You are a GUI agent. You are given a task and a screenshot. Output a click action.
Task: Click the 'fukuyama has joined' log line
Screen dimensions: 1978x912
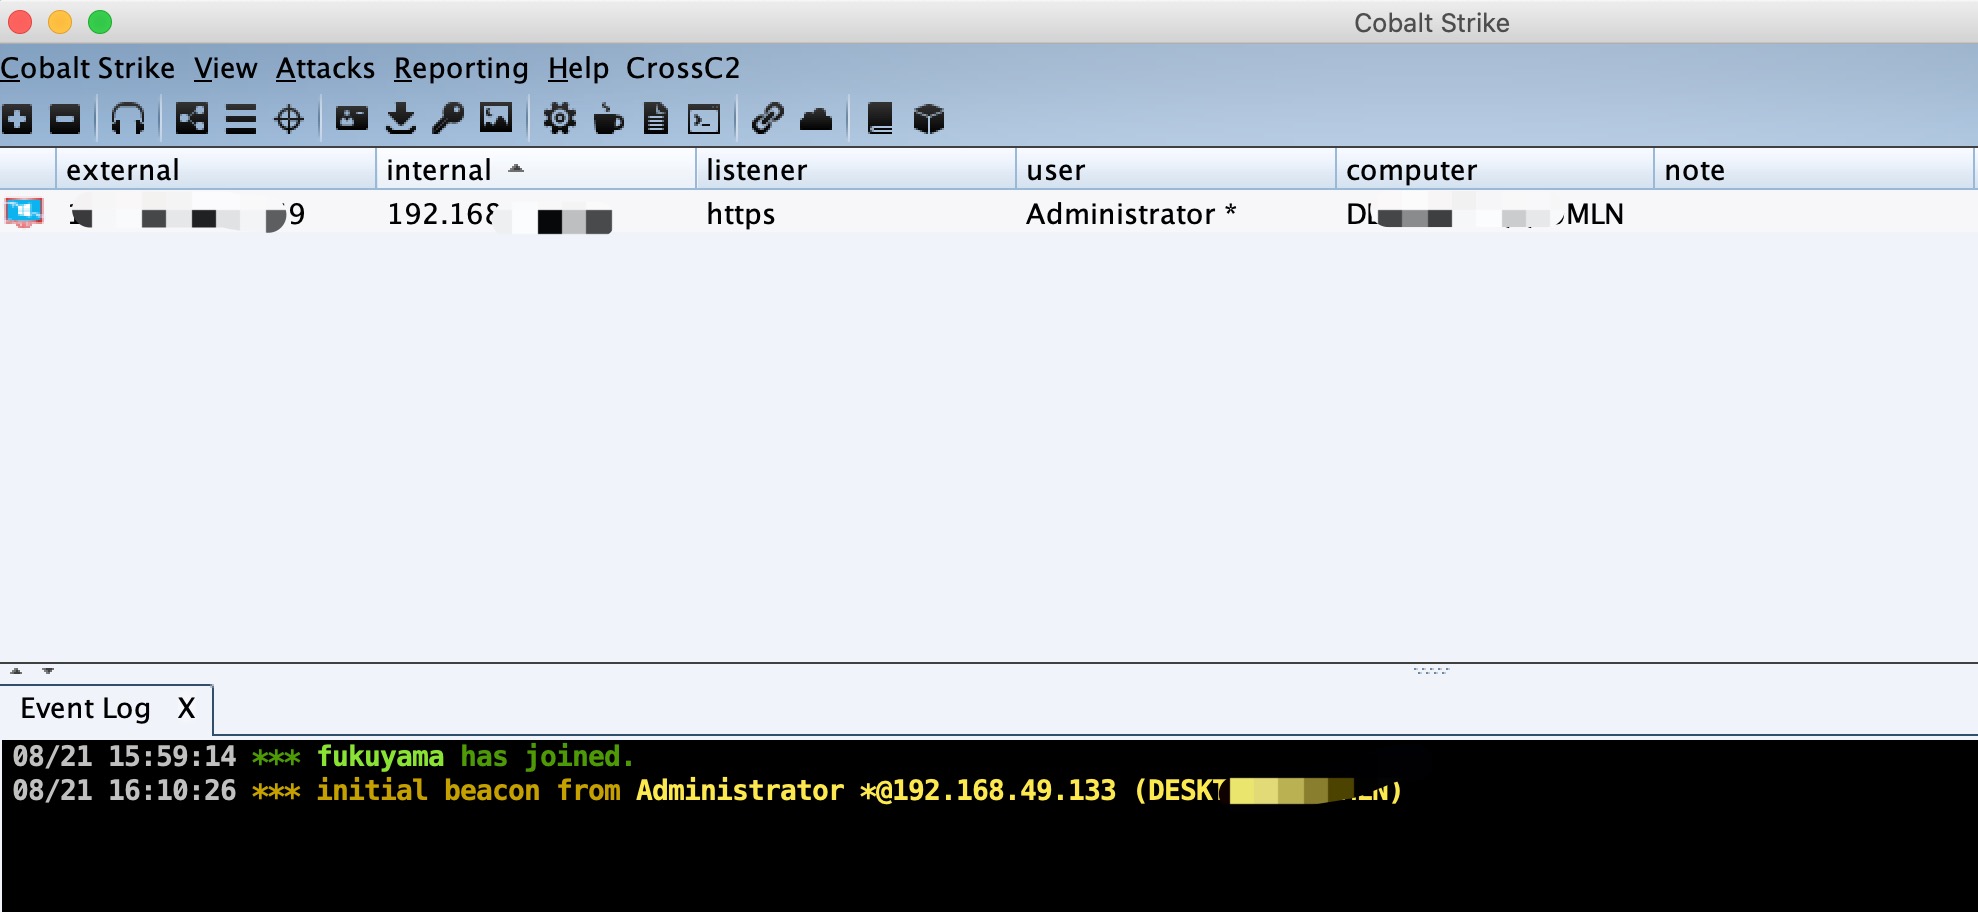tap(323, 757)
